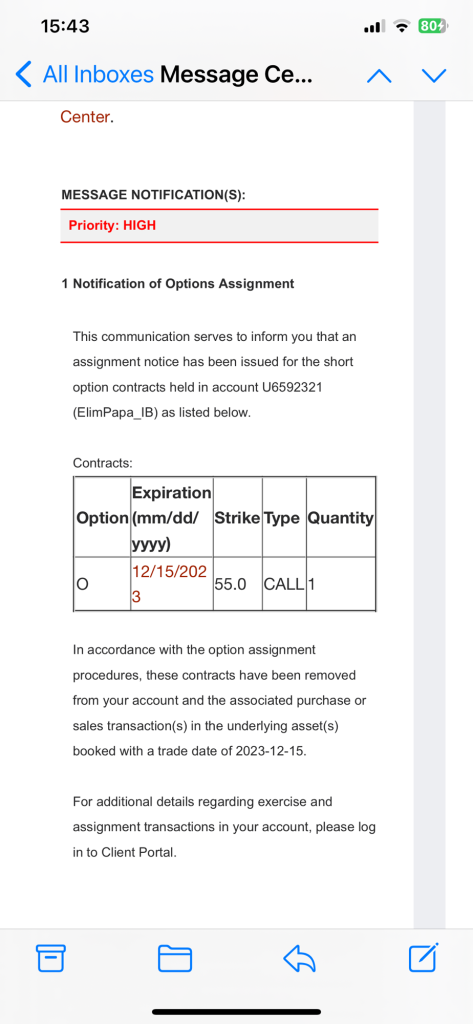Tap the home indicator bar at bottom
The width and height of the screenshot is (473, 1024).
[x=236, y=1012]
